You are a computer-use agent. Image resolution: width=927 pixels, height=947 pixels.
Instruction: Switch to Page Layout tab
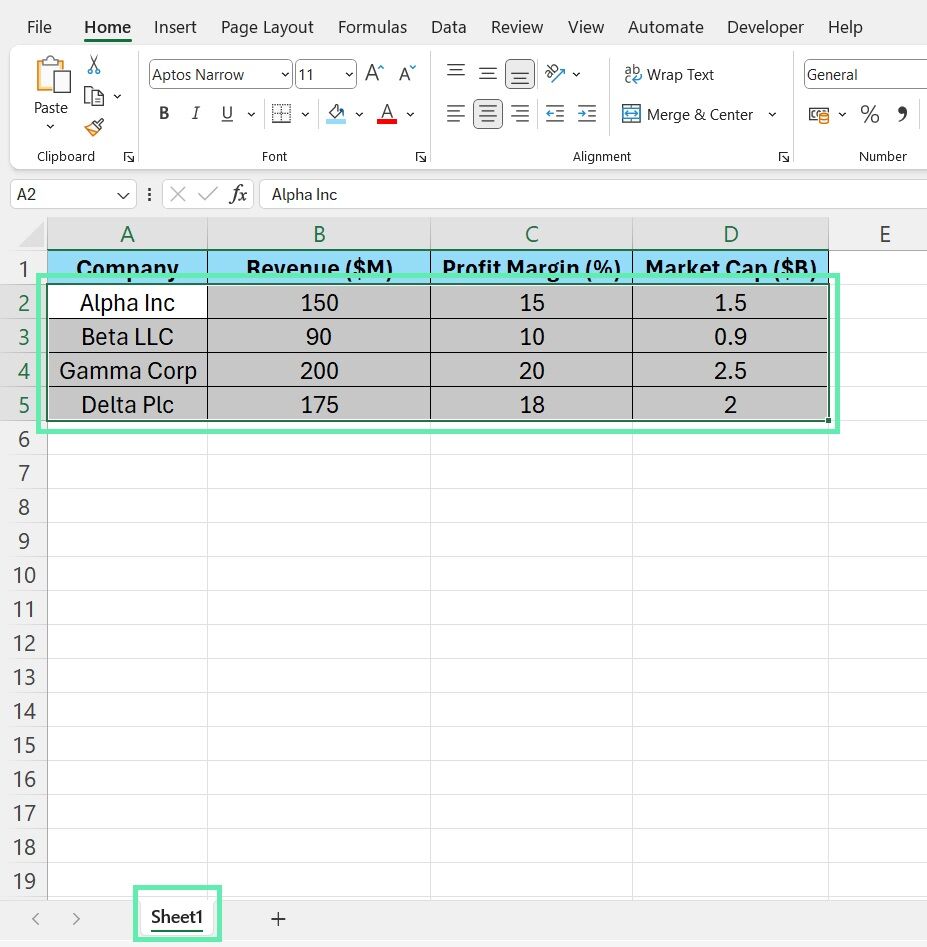pos(267,27)
